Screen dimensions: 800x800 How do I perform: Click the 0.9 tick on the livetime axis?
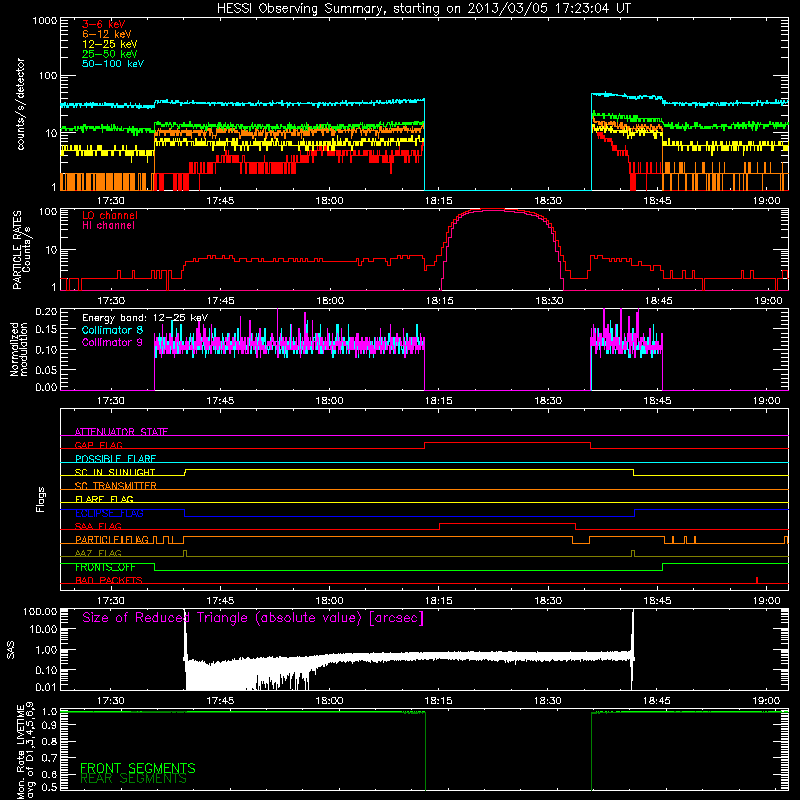click(x=50, y=725)
